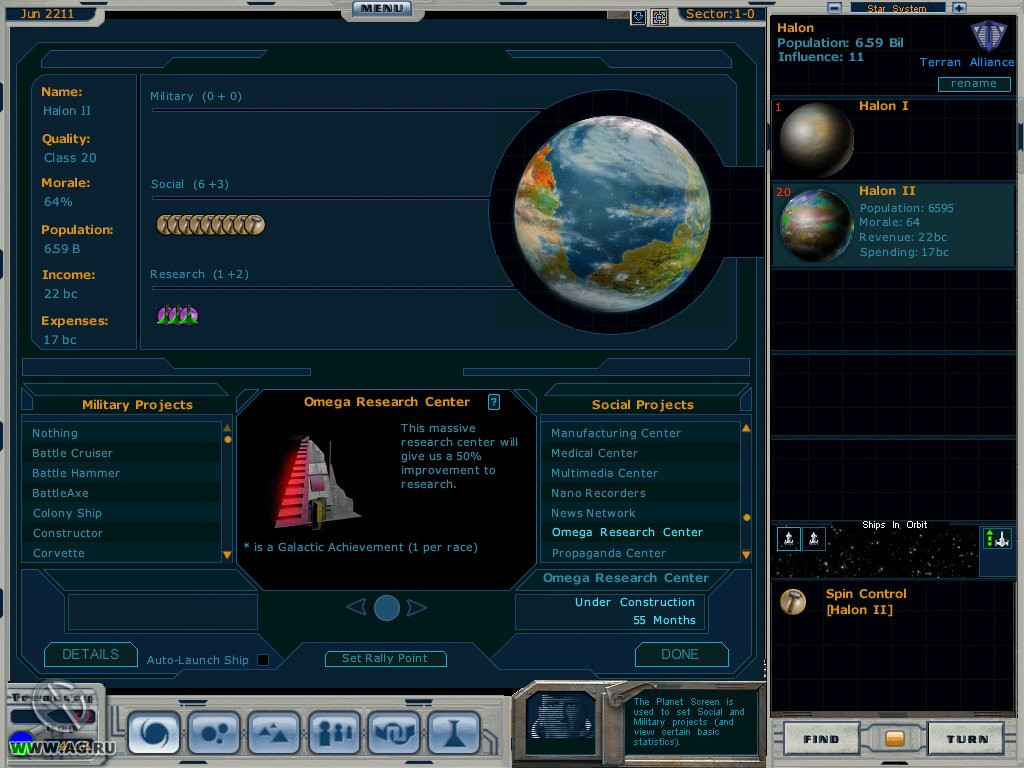
Task: Click the TURN button
Action: click(x=967, y=739)
